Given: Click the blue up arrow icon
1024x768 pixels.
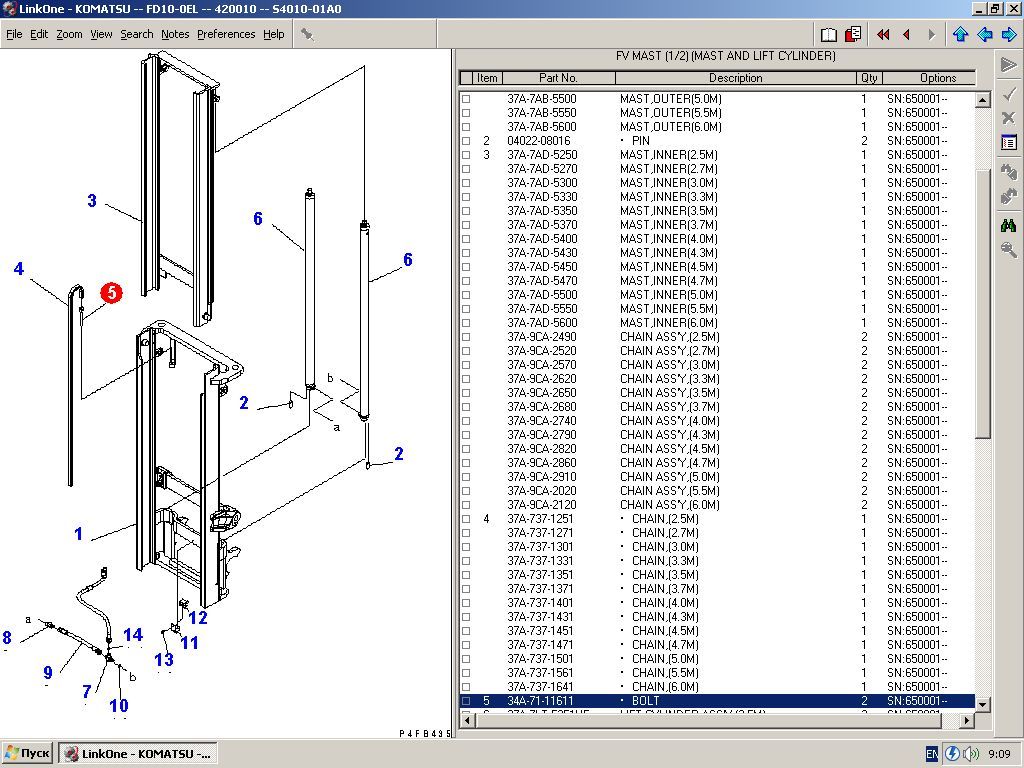Looking at the screenshot, I should click(960, 34).
